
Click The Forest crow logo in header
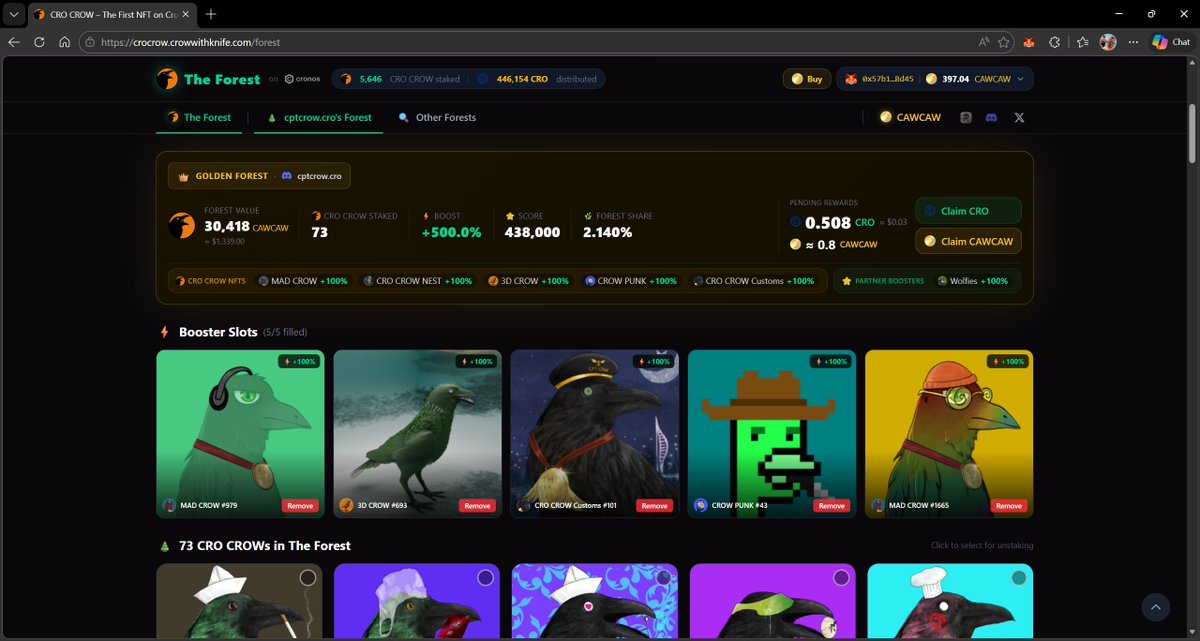(x=167, y=79)
